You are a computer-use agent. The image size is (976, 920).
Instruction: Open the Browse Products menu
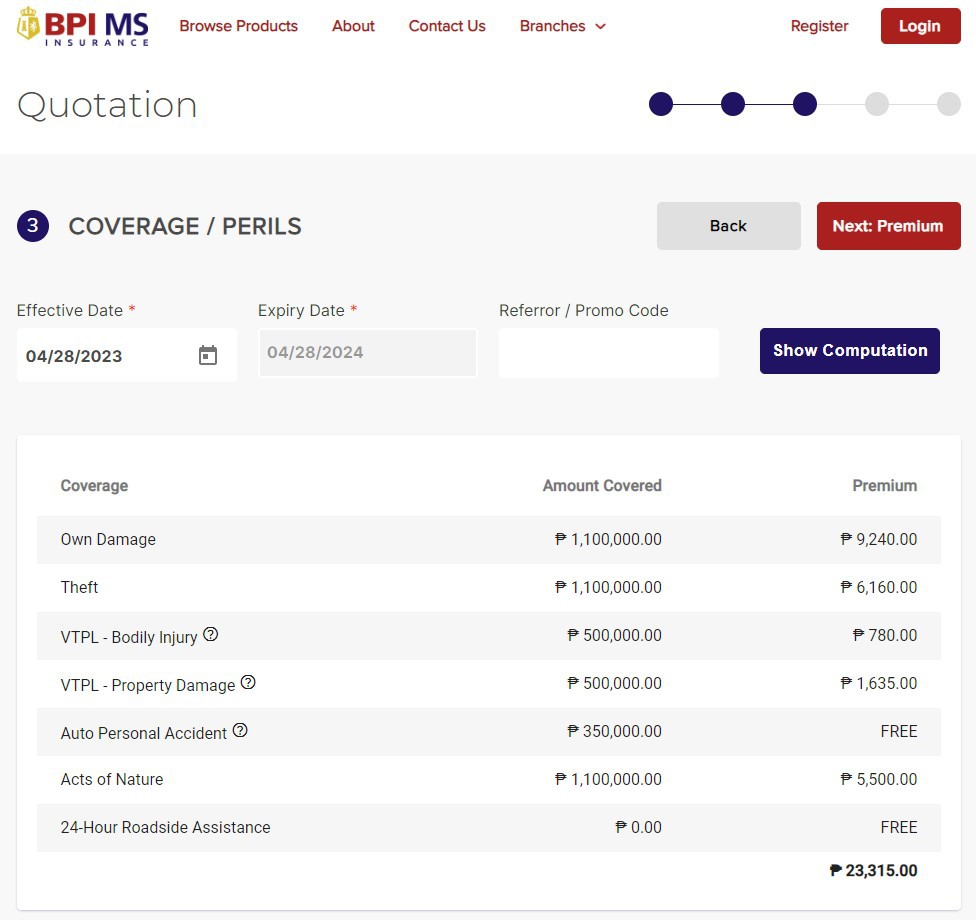click(x=239, y=26)
